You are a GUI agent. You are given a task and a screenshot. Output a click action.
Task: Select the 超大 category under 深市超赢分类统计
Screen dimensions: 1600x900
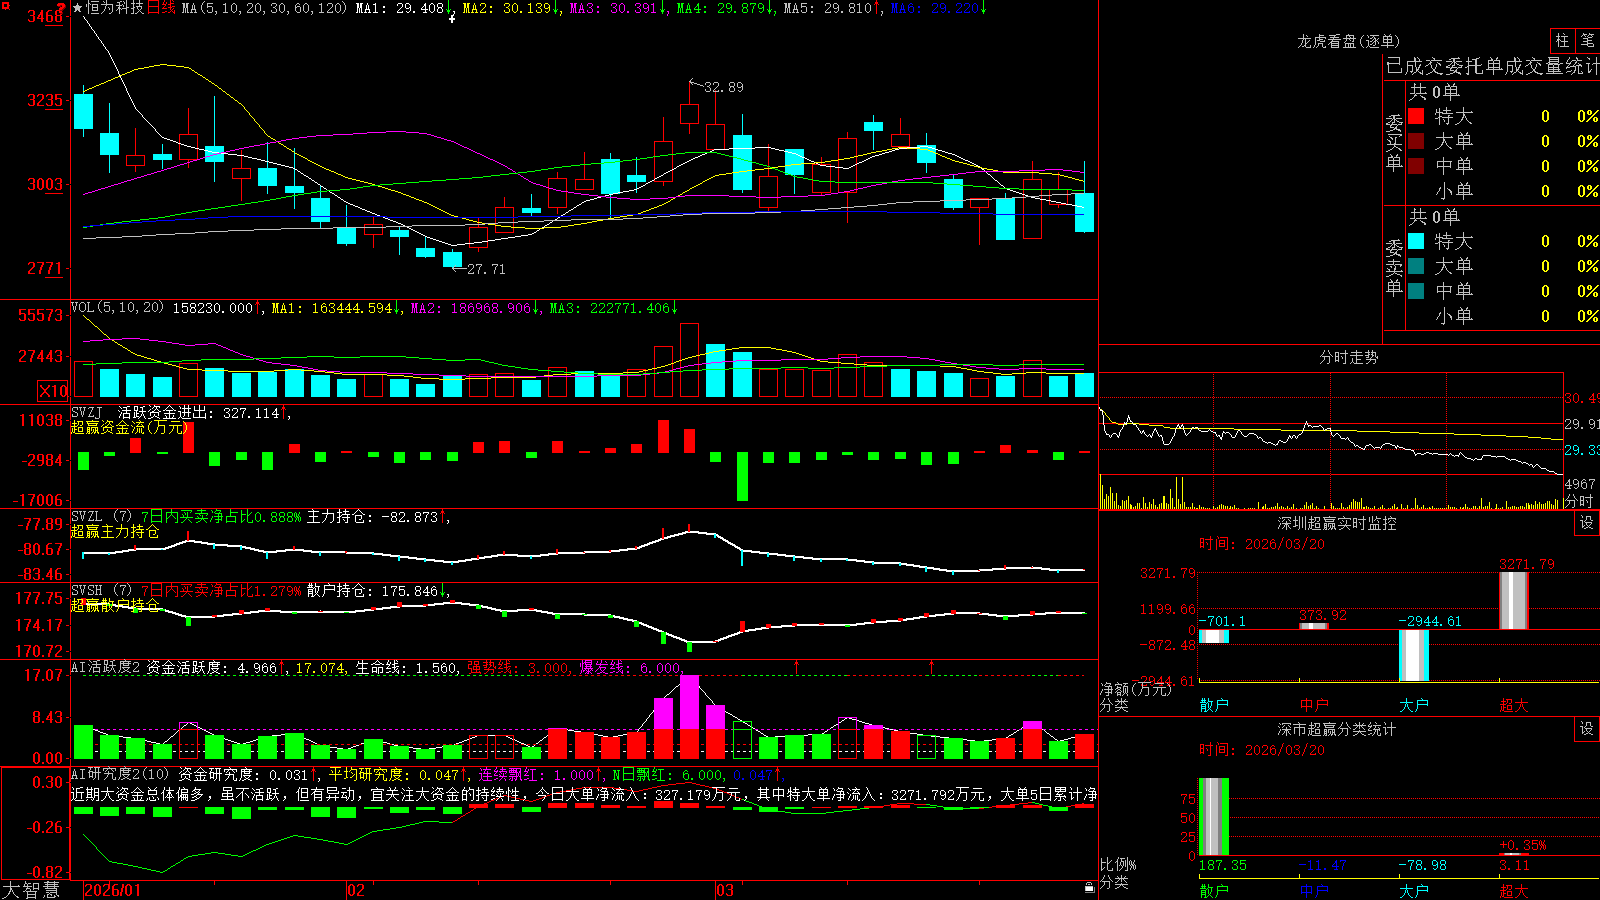1514,890
